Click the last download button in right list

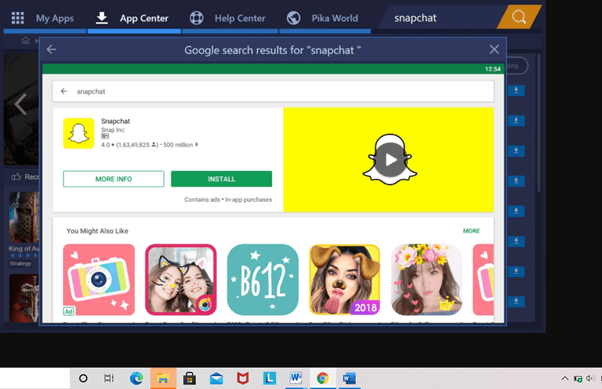click(516, 301)
